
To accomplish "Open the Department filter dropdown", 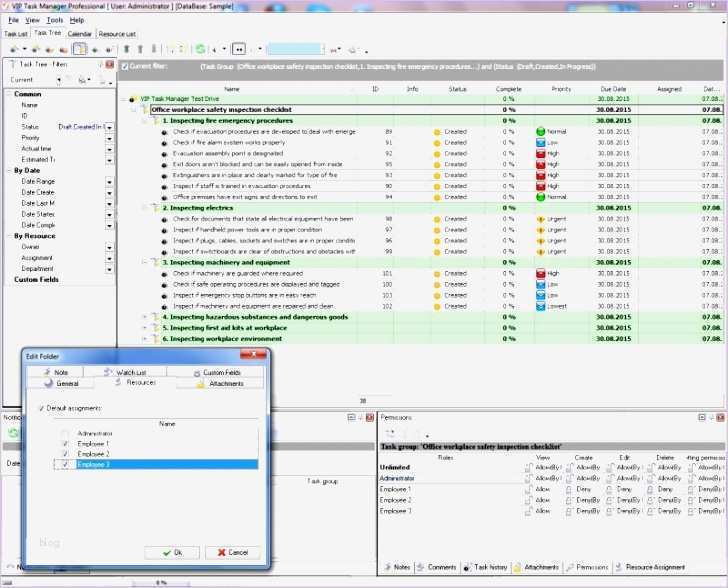I will click(110, 269).
